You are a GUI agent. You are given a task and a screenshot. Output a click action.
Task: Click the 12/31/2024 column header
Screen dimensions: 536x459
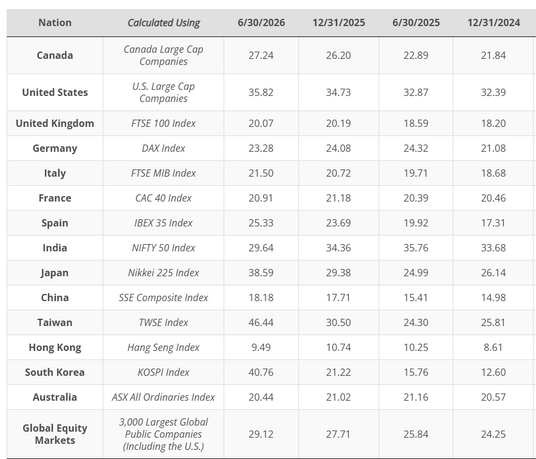(493, 23)
